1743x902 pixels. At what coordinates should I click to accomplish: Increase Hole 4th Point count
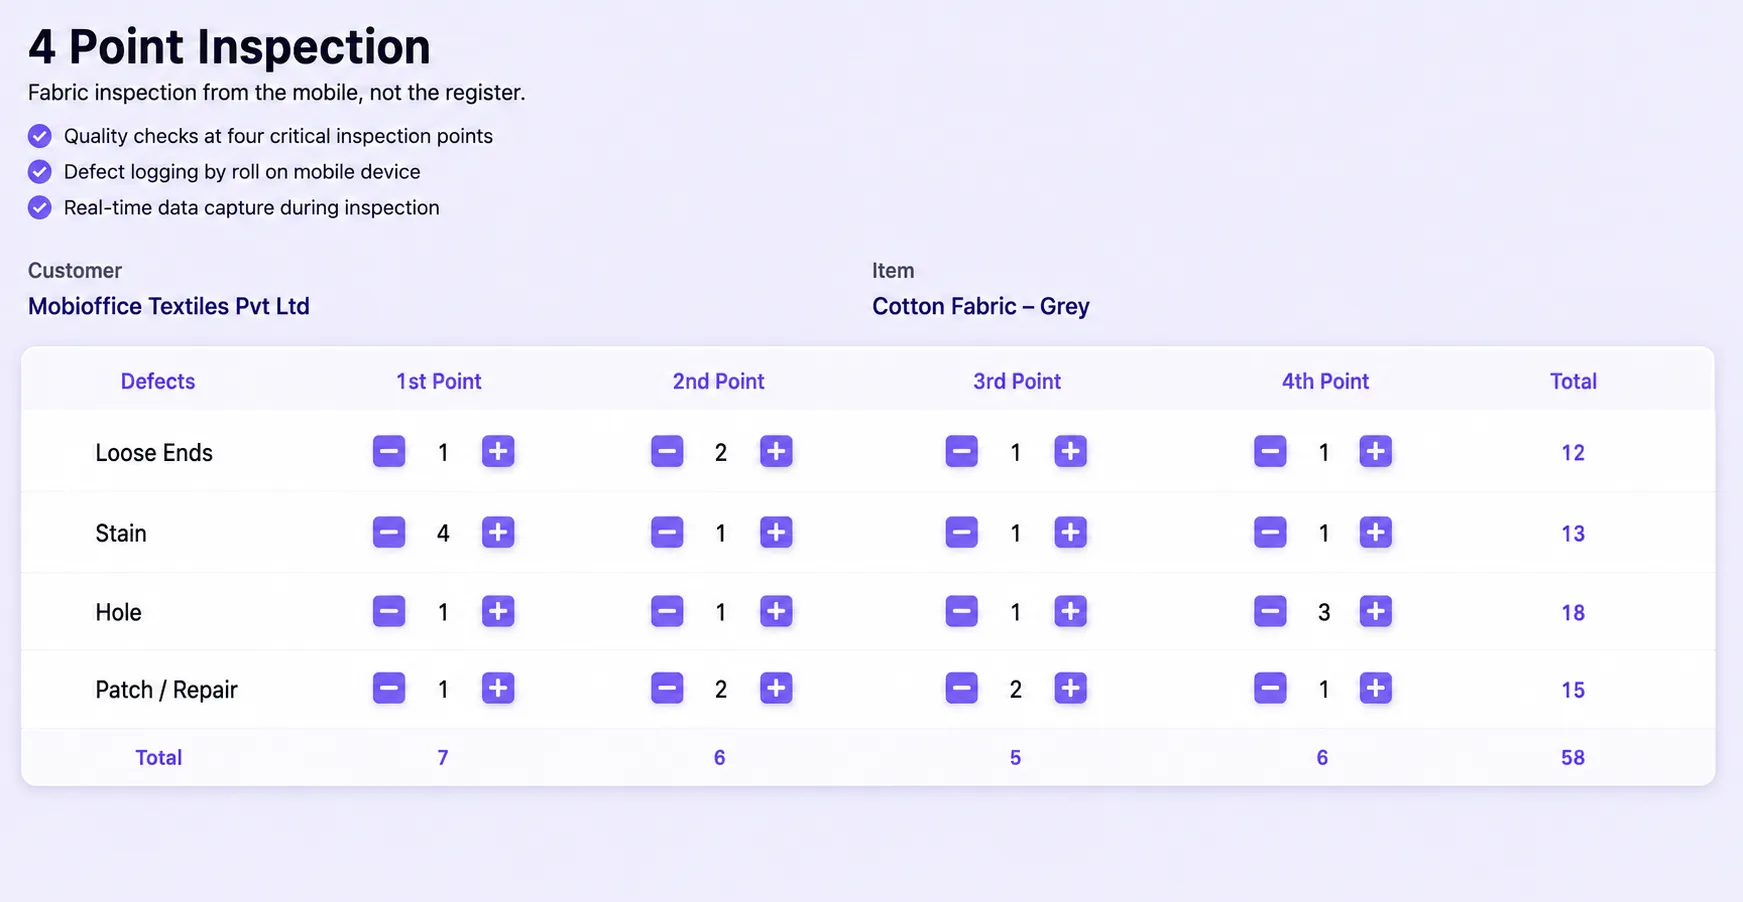1376,612
